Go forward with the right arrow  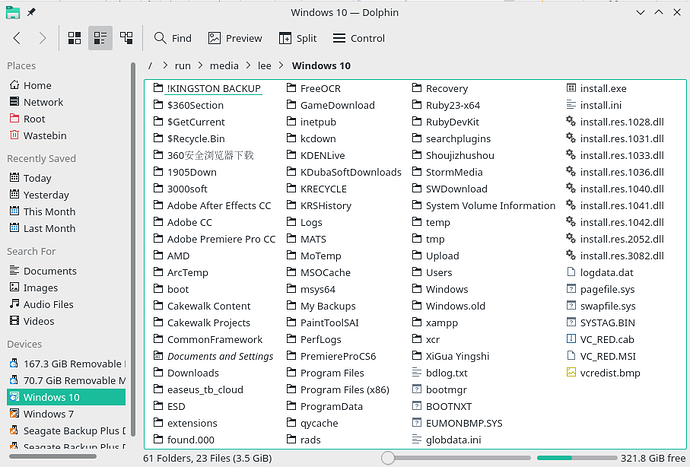click(42, 38)
